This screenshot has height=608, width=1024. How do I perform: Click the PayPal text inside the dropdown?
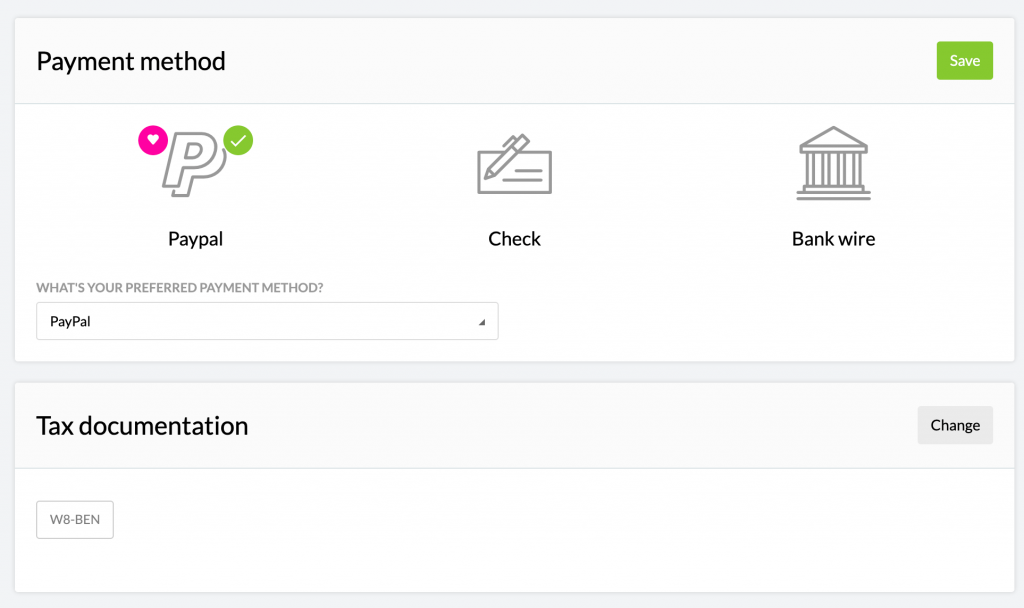pos(70,321)
